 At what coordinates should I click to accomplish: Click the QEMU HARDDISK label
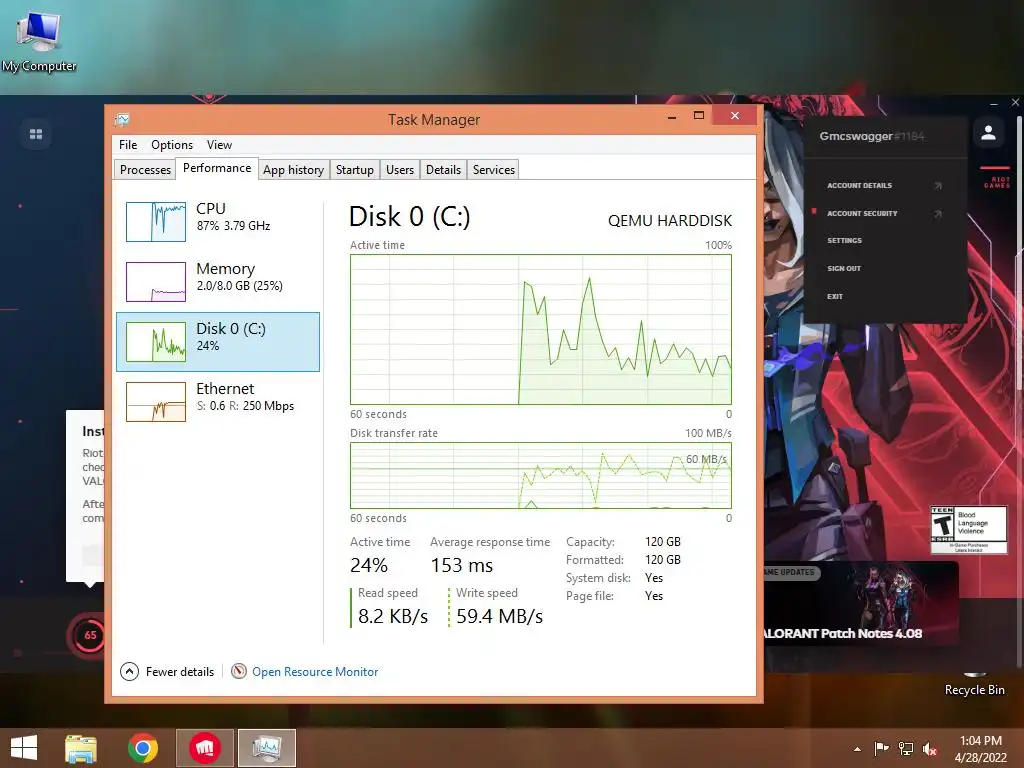tap(670, 221)
